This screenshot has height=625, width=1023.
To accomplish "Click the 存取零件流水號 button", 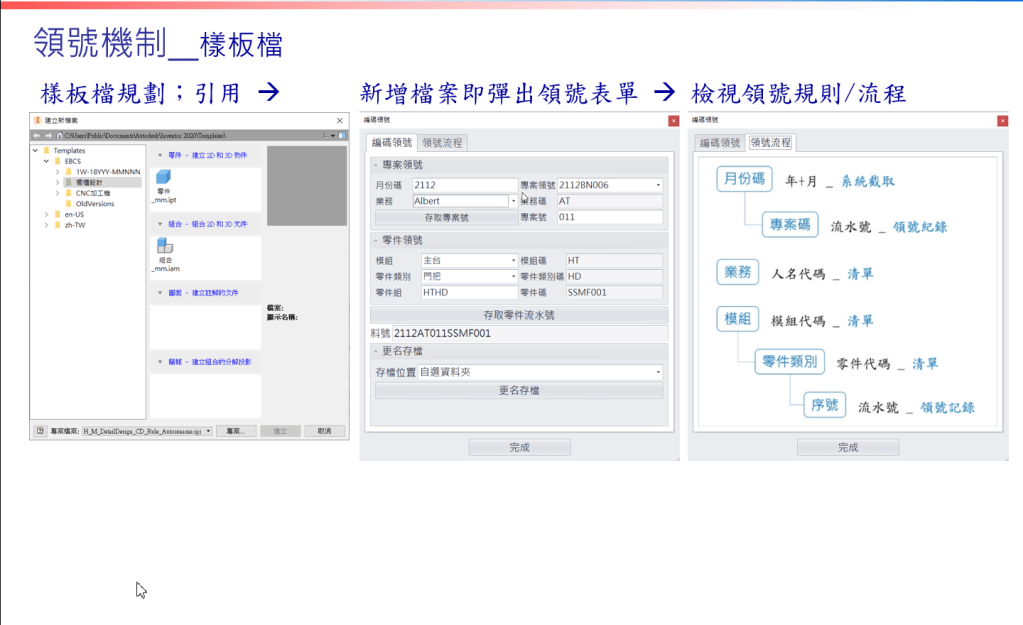I will point(518,314).
